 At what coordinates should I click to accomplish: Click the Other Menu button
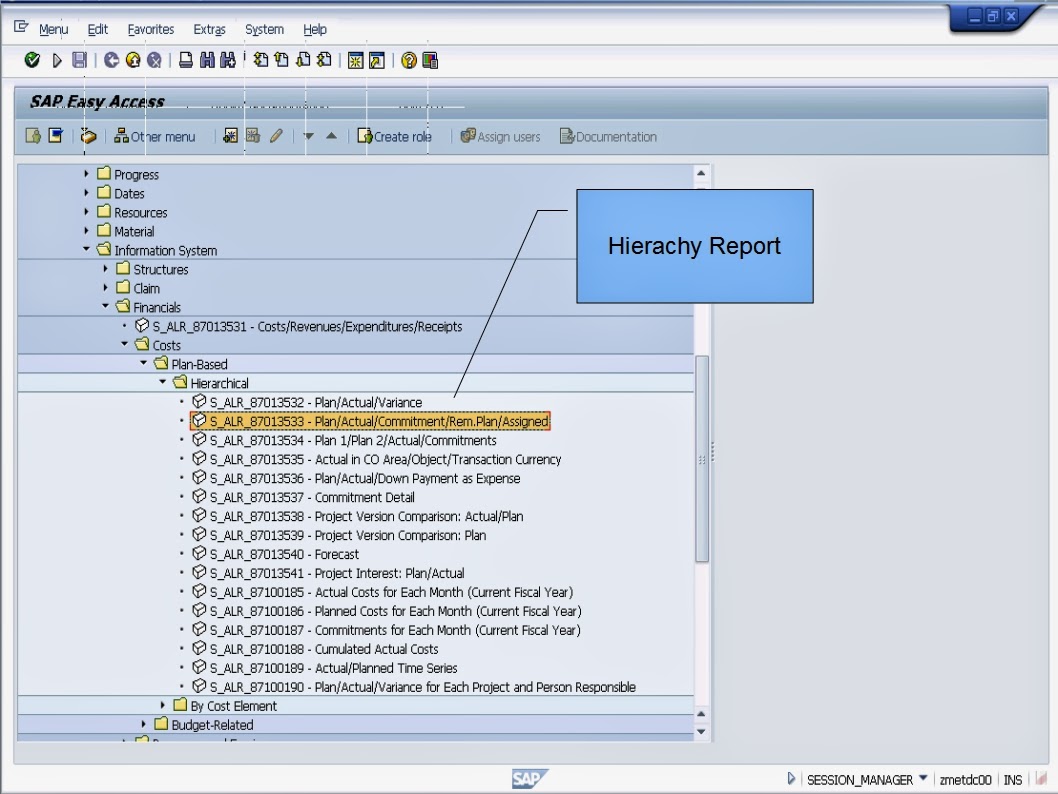coord(155,136)
